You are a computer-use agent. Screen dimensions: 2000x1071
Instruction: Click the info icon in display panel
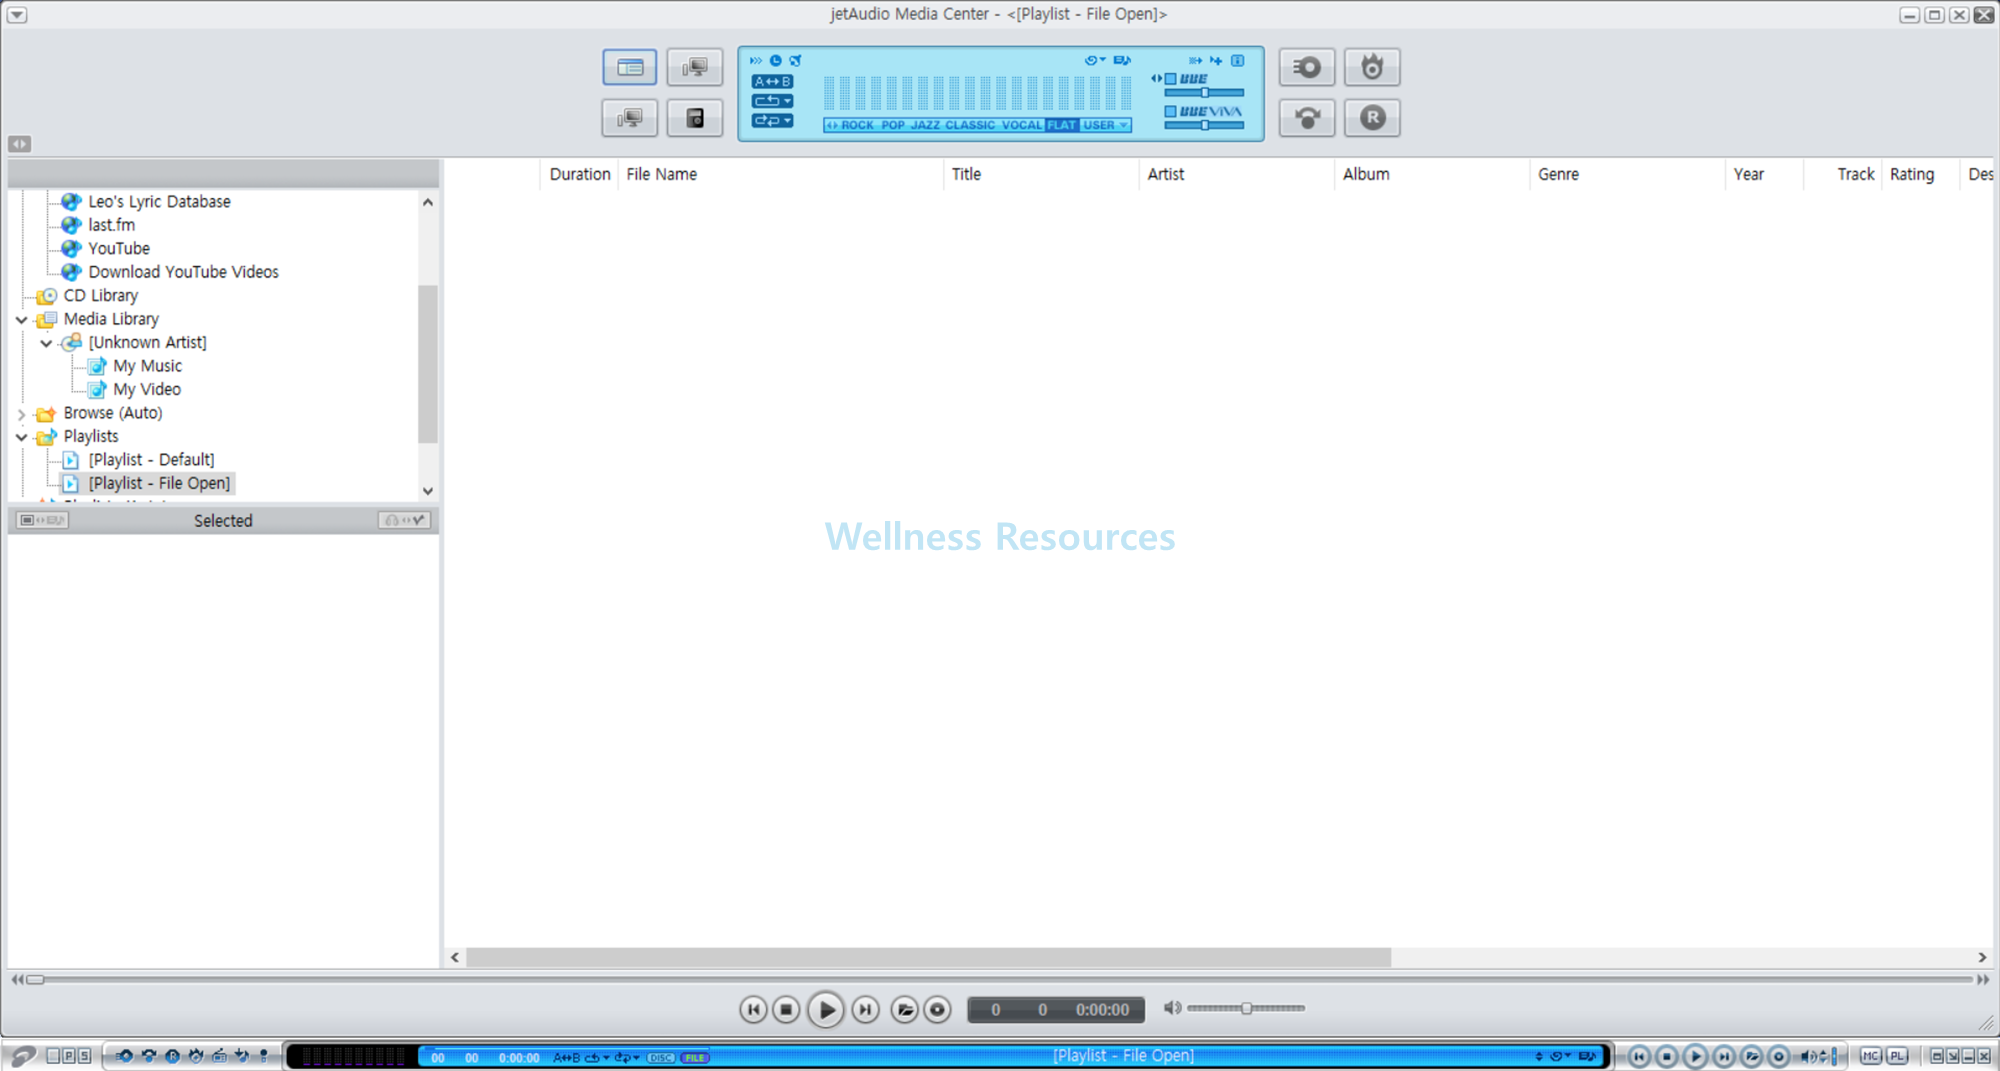pos(1238,60)
